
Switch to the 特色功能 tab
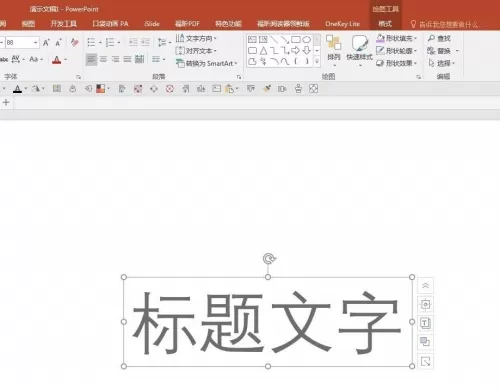(x=228, y=24)
